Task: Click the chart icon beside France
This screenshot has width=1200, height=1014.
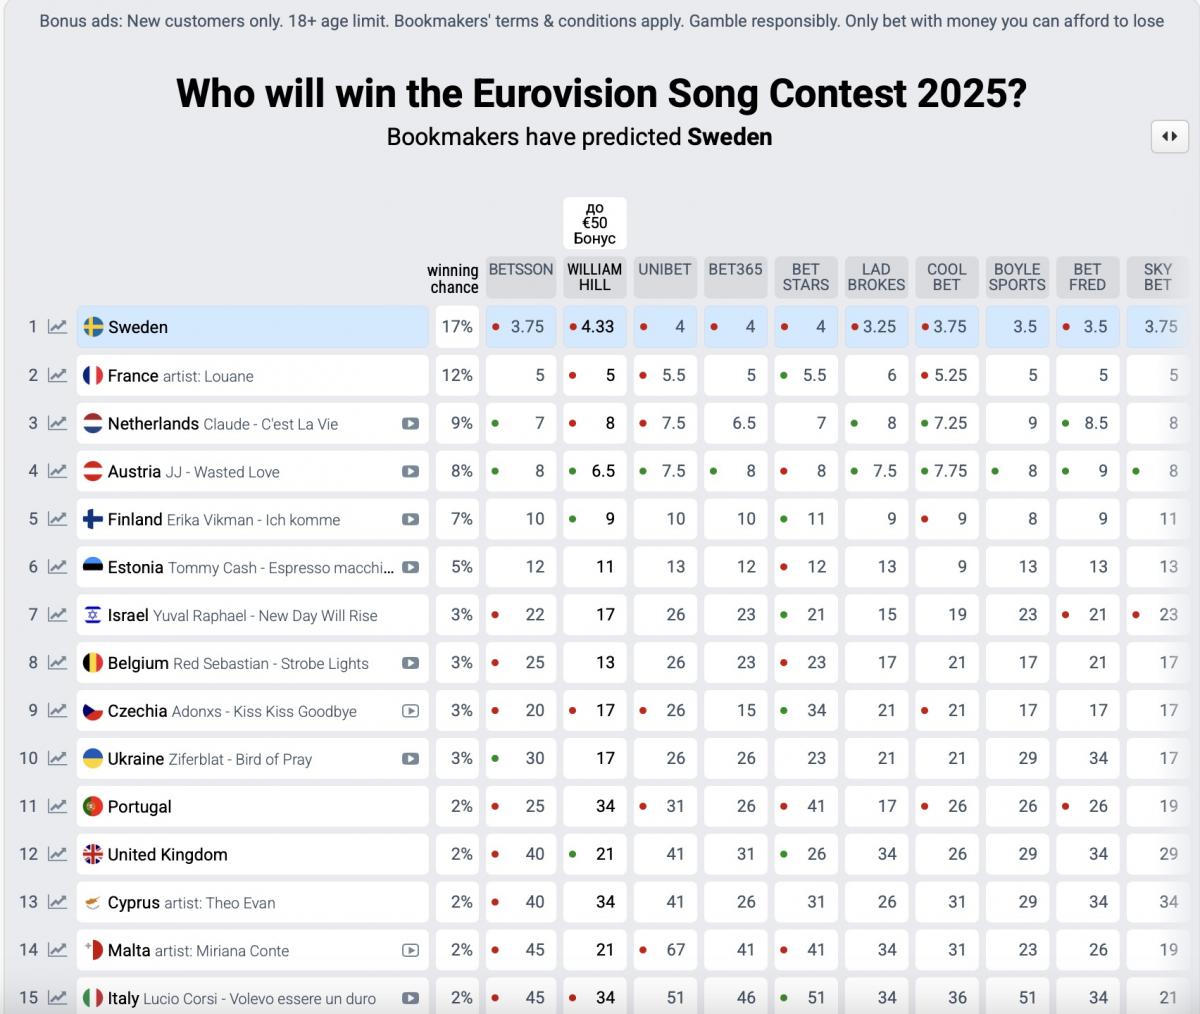Action: tap(58, 375)
